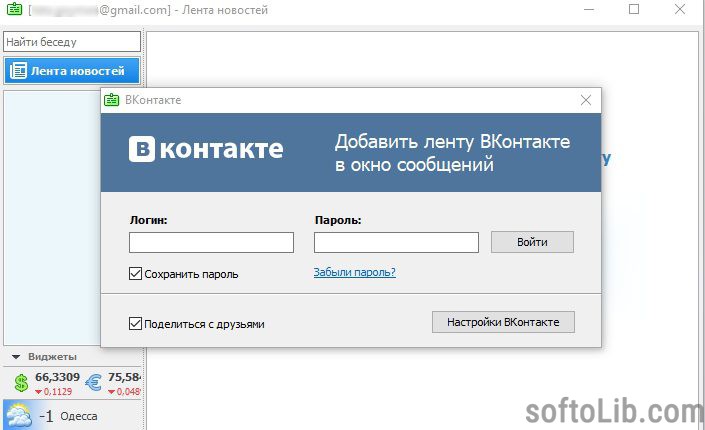Close the ВКонтакте dialog

(x=585, y=100)
